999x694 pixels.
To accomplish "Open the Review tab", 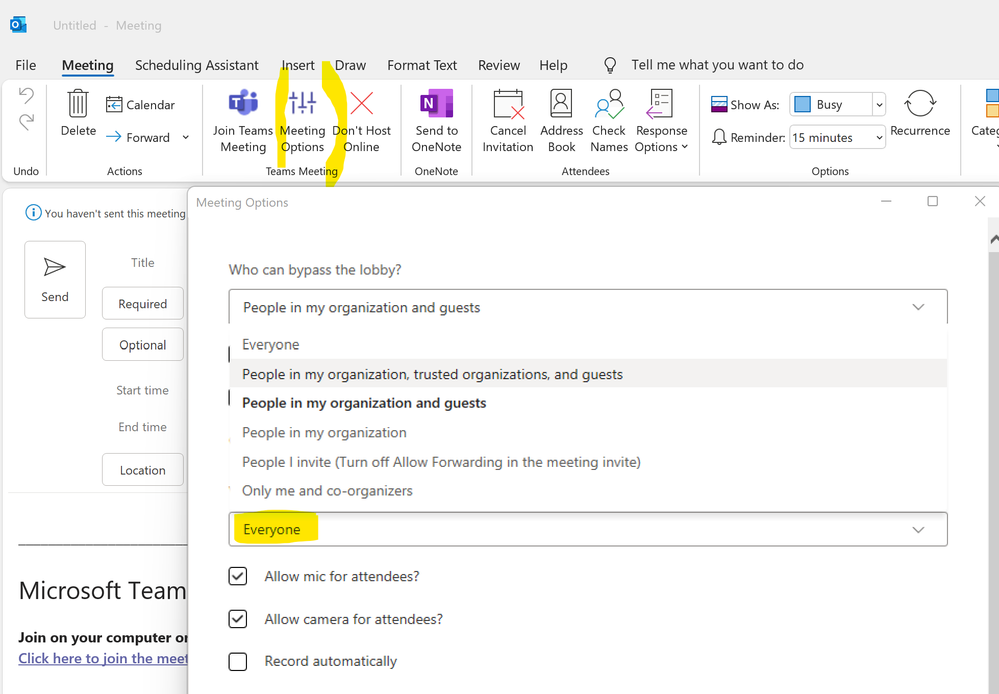I will tap(499, 65).
